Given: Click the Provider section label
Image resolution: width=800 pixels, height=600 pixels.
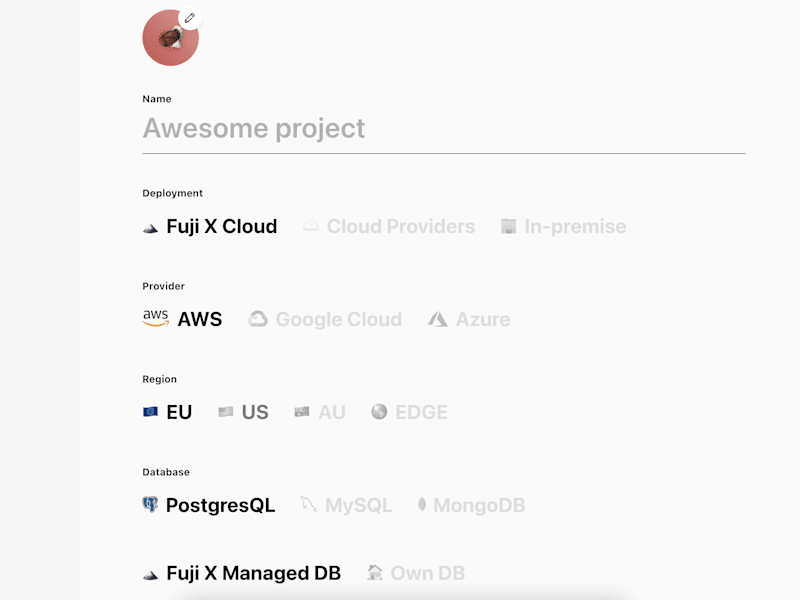Looking at the screenshot, I should coord(163,286).
